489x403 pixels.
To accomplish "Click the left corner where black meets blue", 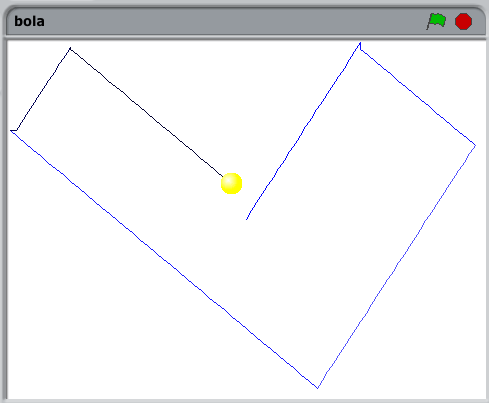I will click(12, 131).
